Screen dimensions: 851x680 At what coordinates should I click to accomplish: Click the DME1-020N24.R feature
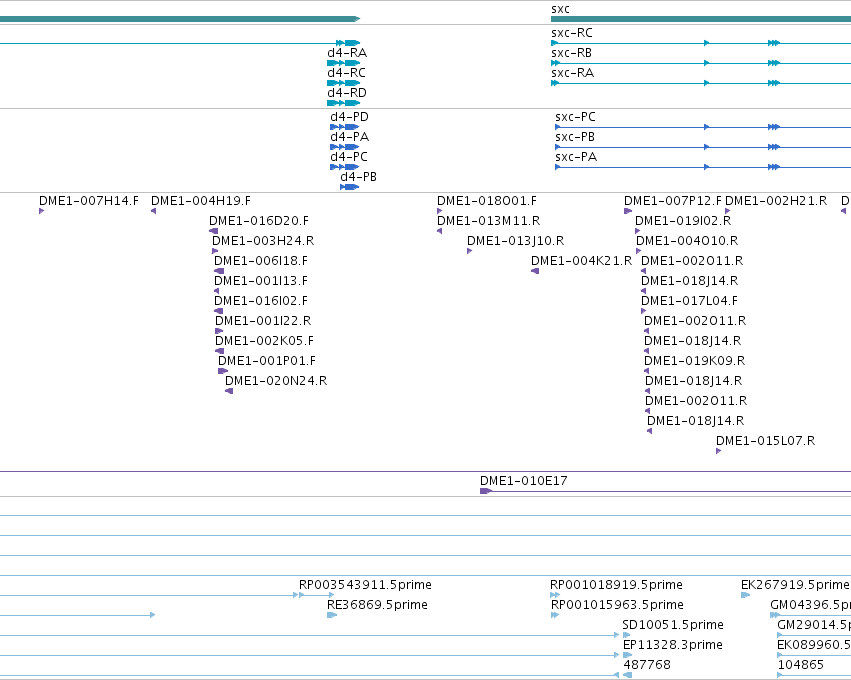(229, 391)
